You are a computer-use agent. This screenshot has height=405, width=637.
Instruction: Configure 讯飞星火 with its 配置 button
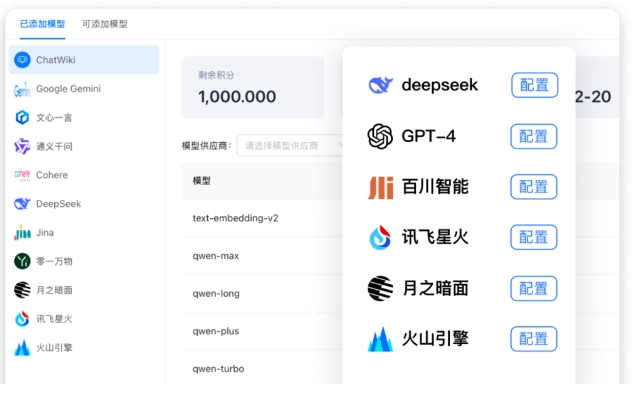[534, 238]
